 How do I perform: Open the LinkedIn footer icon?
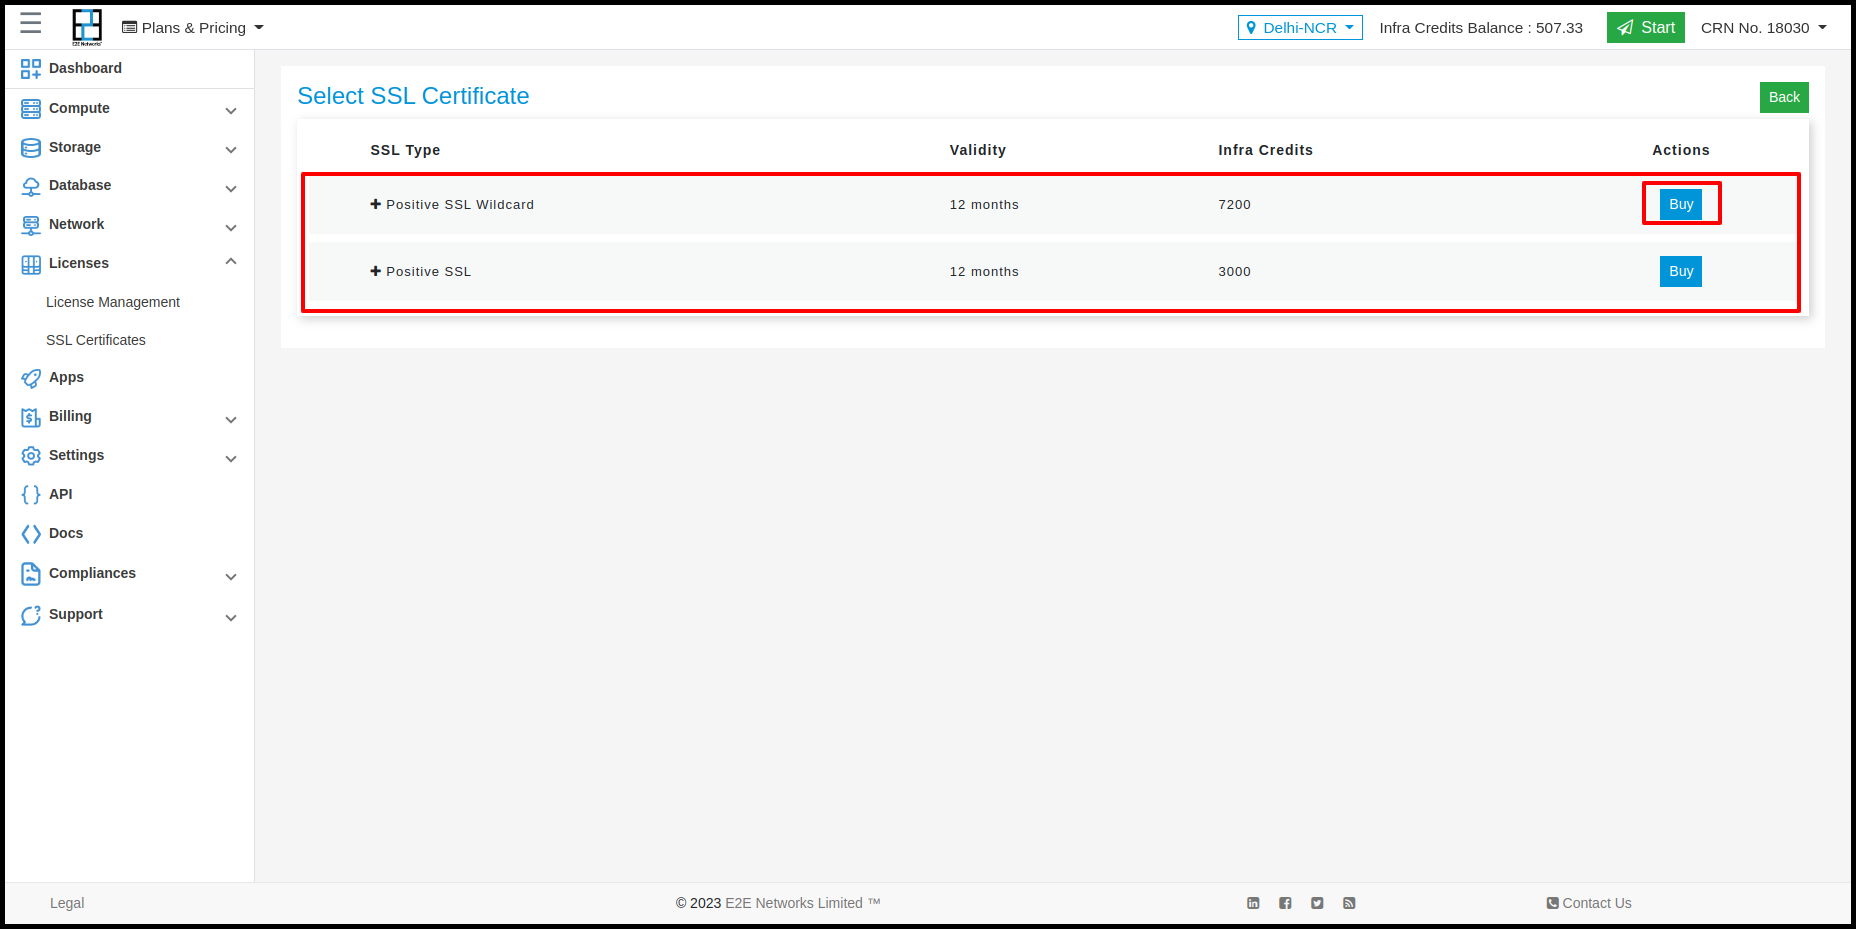[x=1253, y=903]
